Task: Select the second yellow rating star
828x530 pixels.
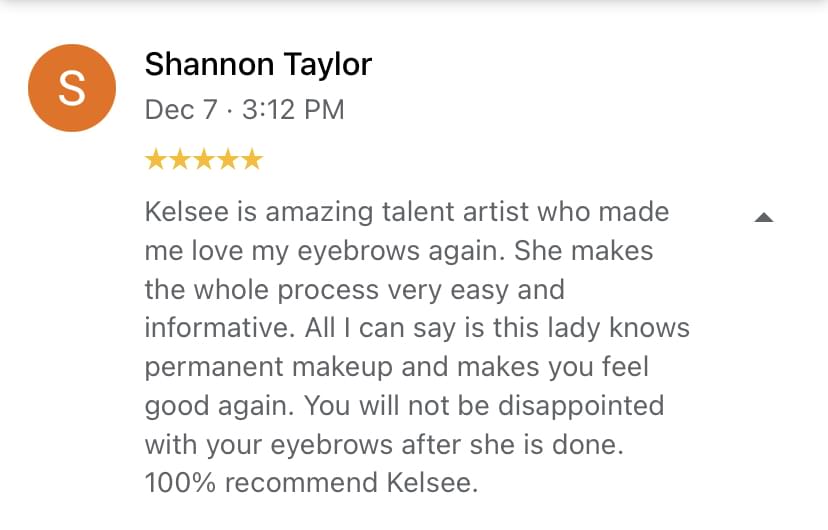Action: [180, 159]
